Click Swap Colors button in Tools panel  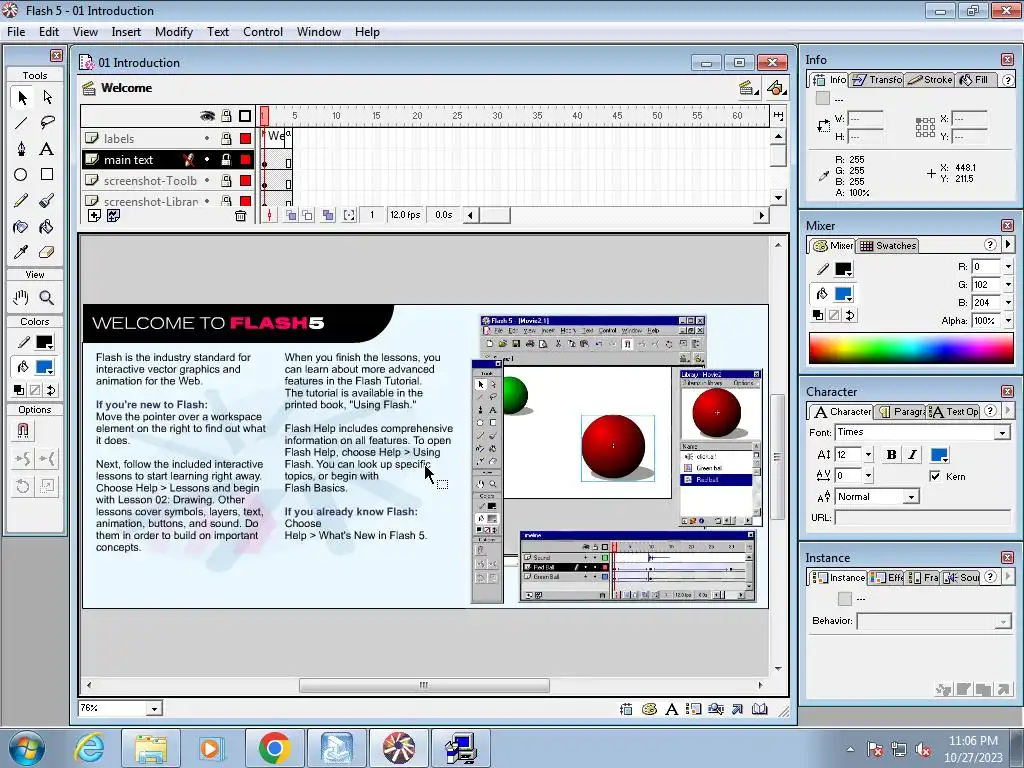(51, 391)
